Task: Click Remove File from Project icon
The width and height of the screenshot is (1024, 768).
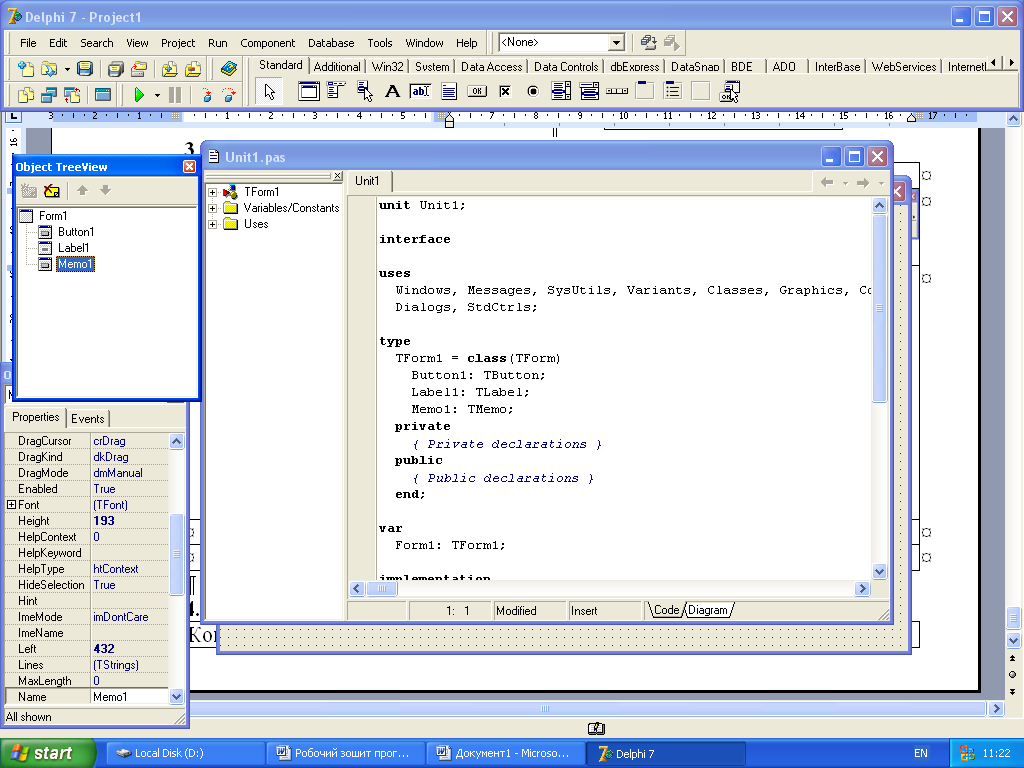Action: click(193, 69)
